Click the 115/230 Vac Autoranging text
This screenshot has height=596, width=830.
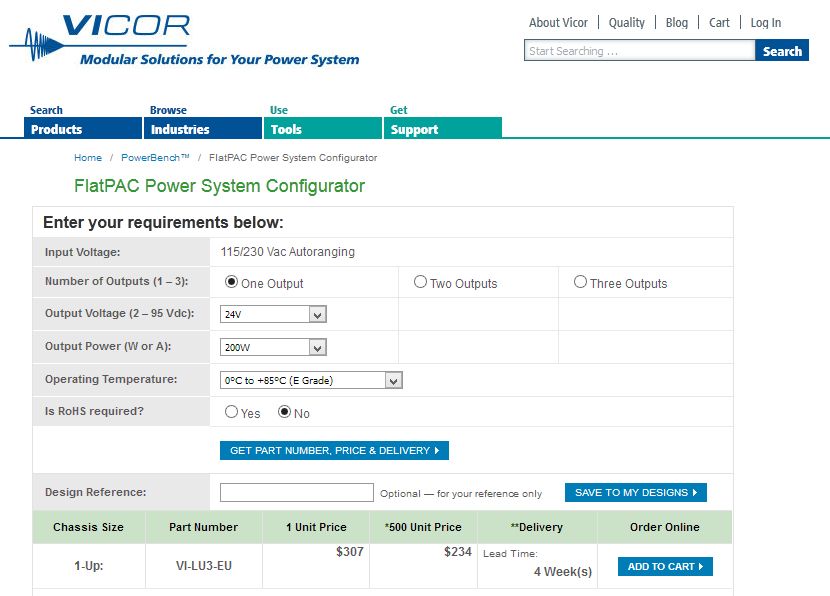287,252
